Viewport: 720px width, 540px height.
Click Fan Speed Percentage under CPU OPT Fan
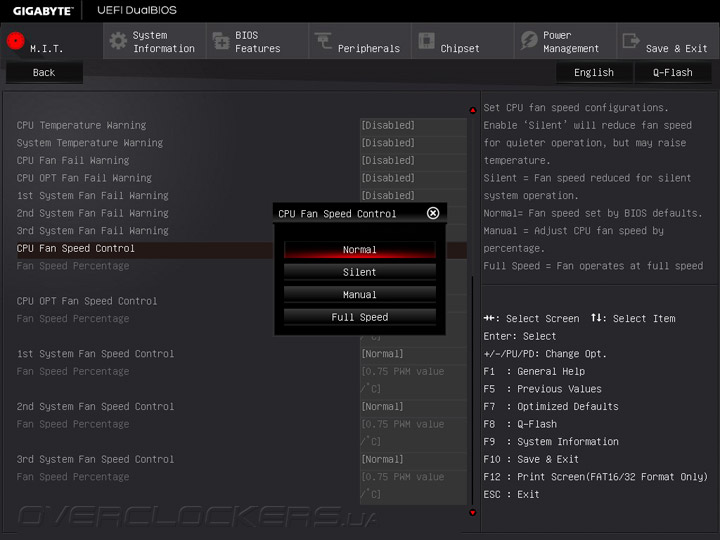point(73,319)
